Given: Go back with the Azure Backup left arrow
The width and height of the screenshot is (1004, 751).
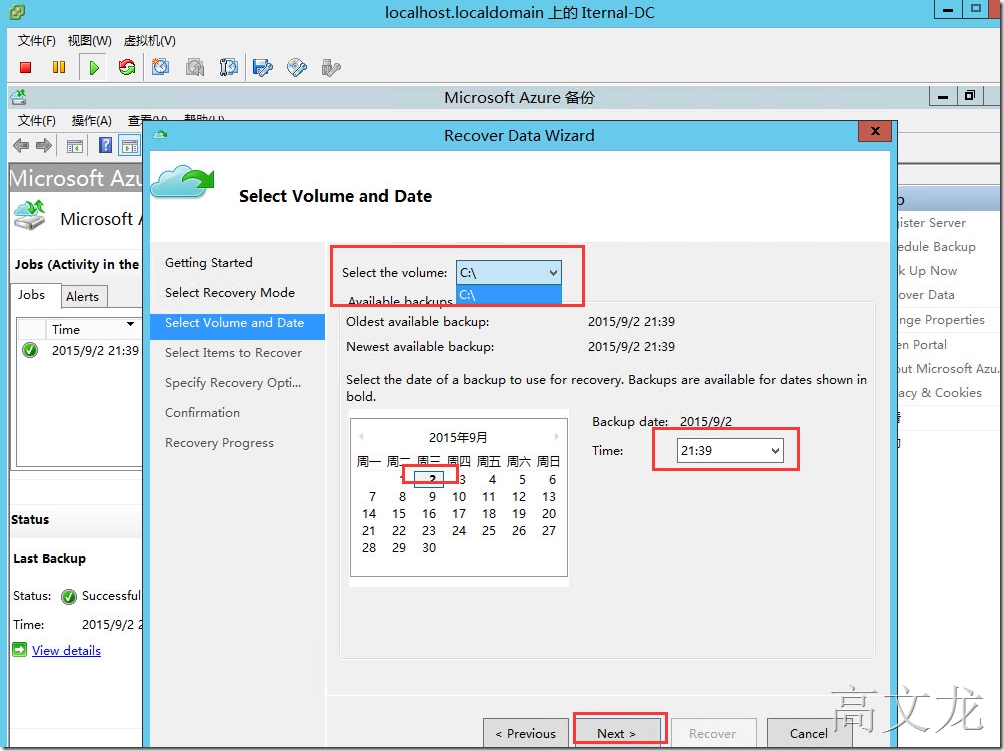Looking at the screenshot, I should 21,146.
